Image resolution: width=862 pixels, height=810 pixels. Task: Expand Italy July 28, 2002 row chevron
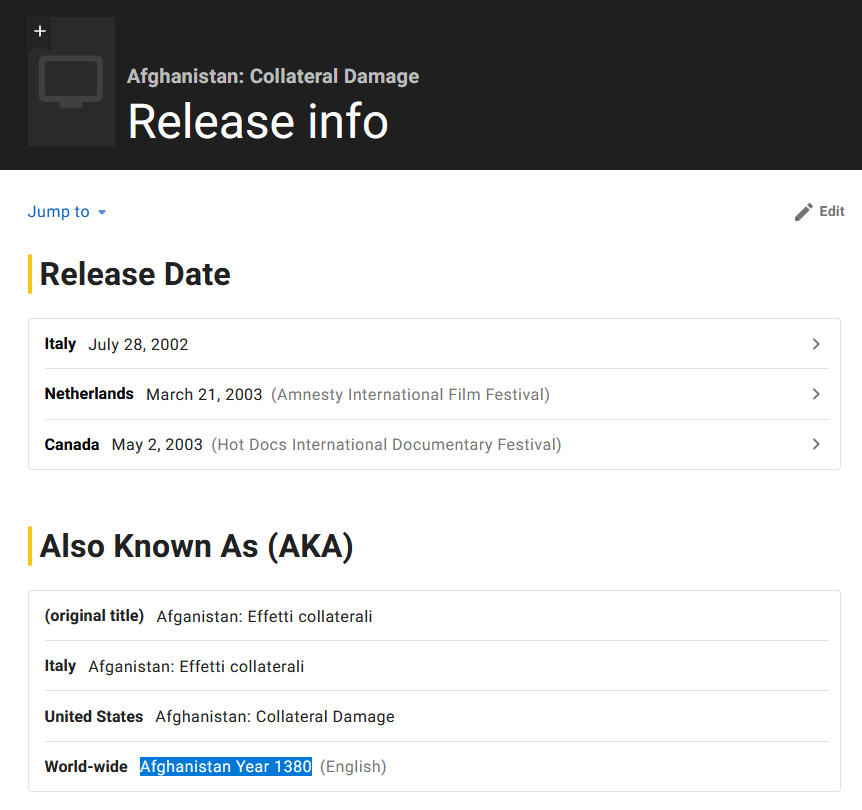point(816,344)
